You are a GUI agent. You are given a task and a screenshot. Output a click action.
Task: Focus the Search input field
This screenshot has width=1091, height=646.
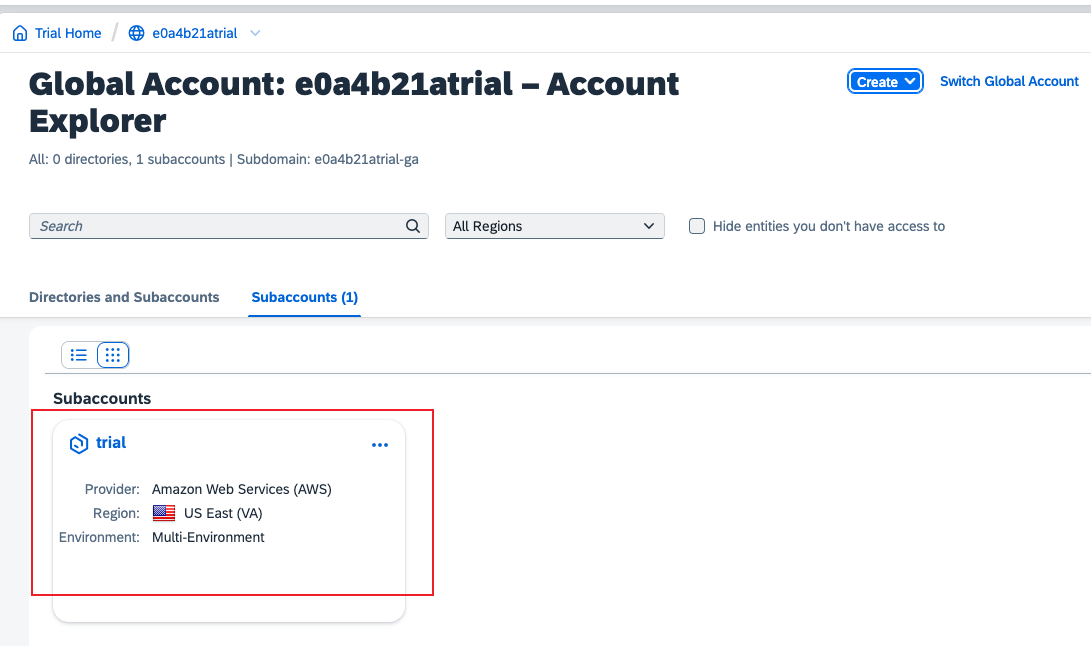pos(215,226)
